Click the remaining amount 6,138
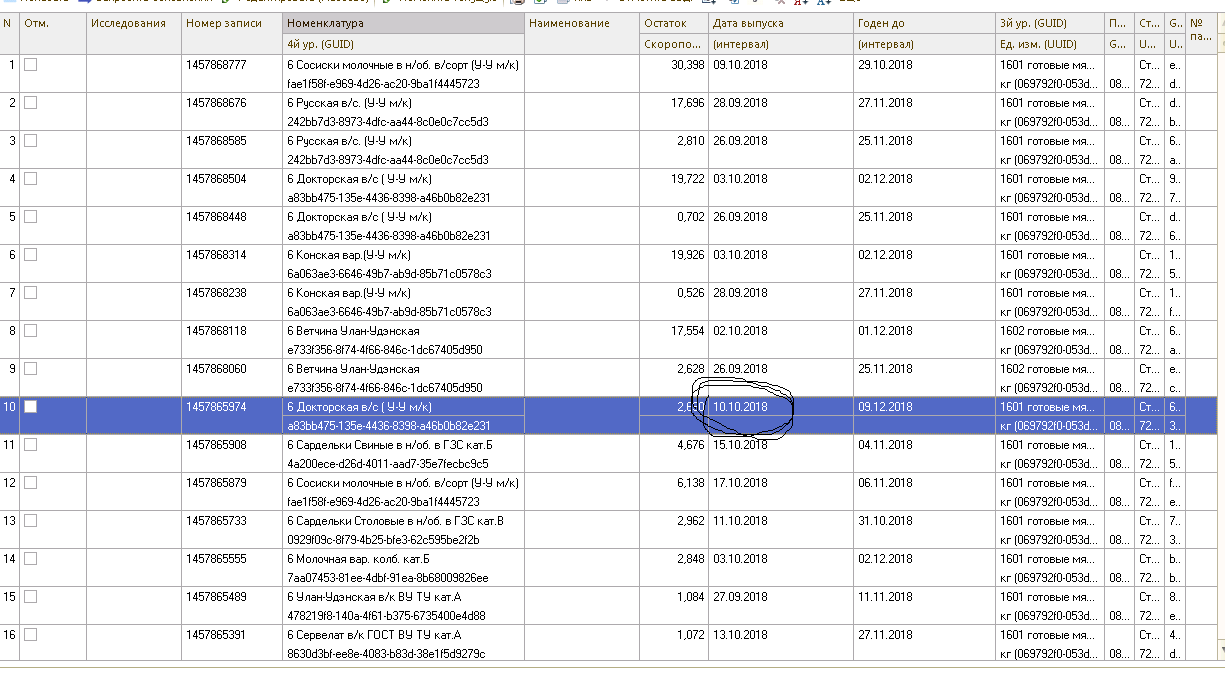The image size is (1225, 673). 691,483
